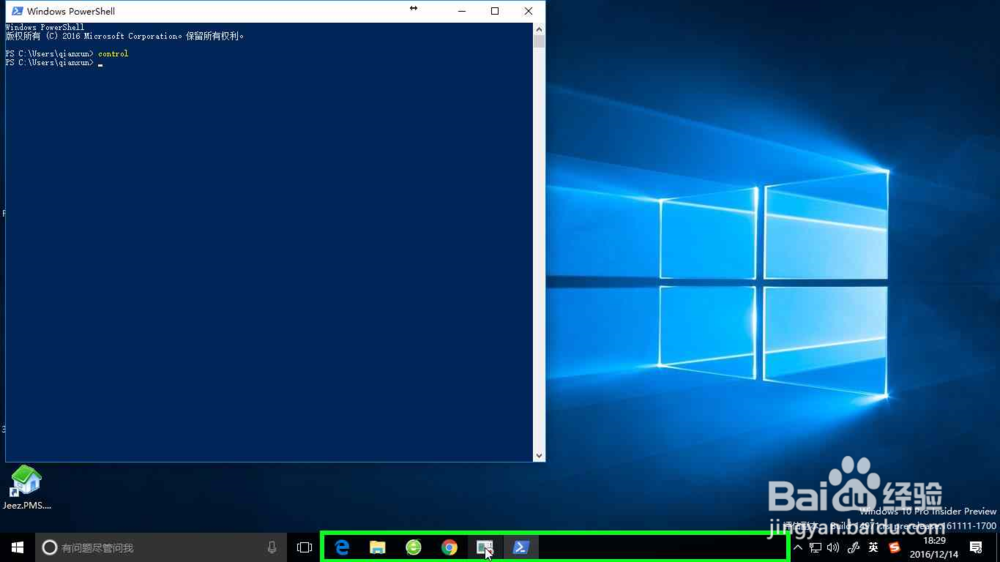The height and width of the screenshot is (562, 1000).
Task: Click the 'Windows PowerShell' title text
Action: point(71,11)
